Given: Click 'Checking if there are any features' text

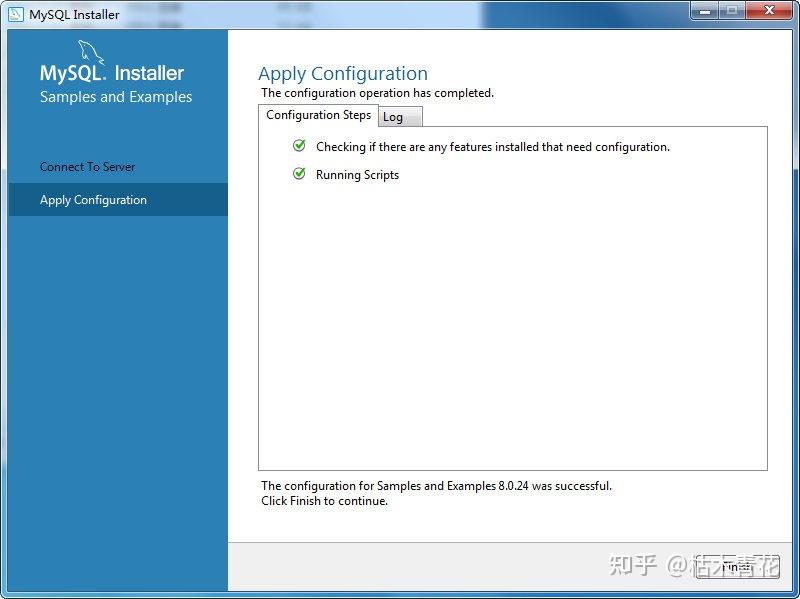Looking at the screenshot, I should click(493, 147).
